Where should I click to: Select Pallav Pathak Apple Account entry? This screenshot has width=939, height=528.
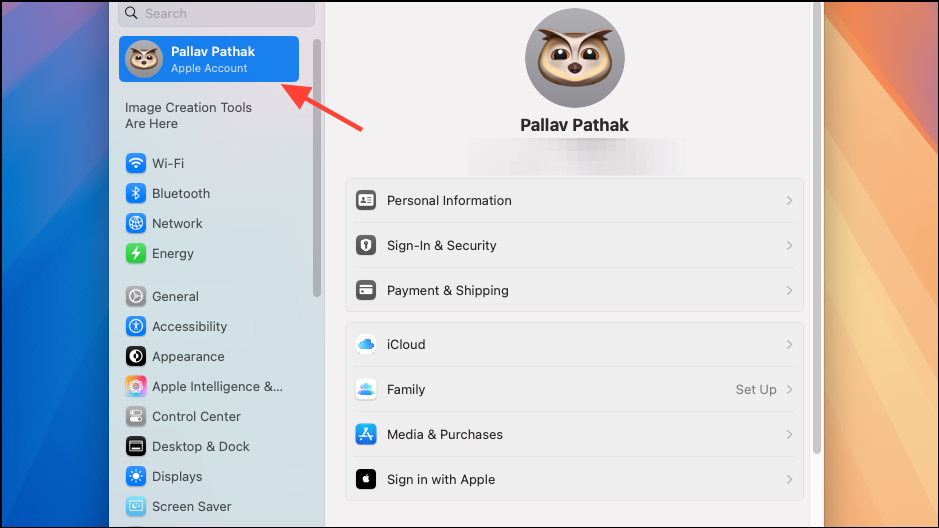coord(209,59)
